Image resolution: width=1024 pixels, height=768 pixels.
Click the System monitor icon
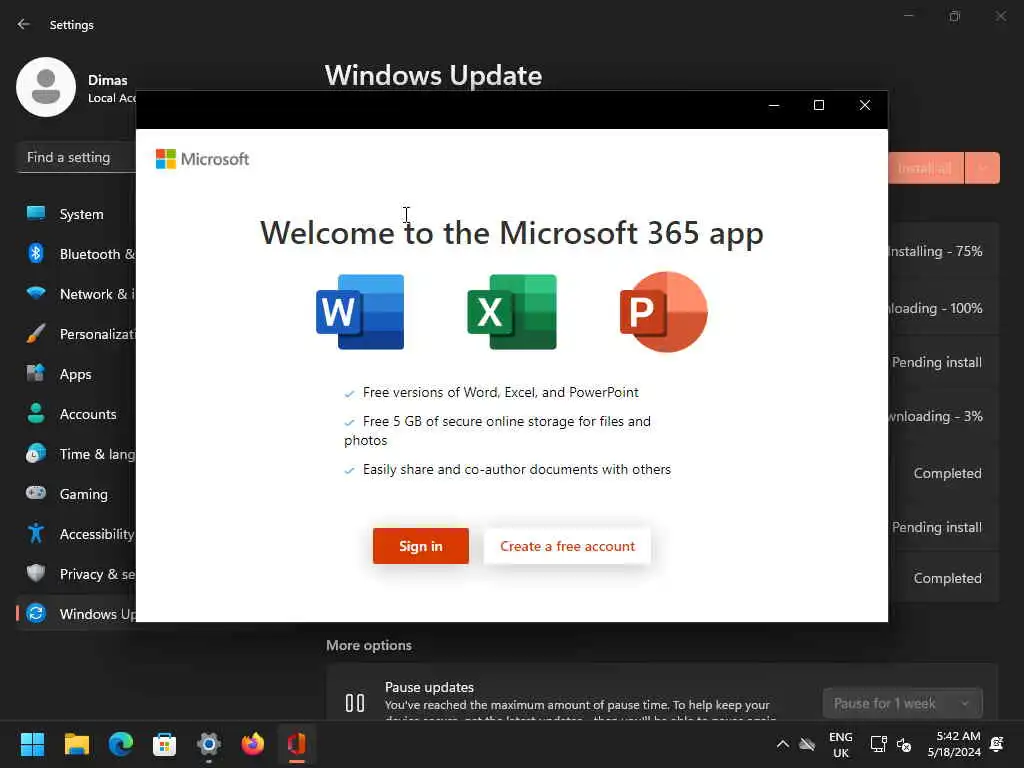coord(36,214)
